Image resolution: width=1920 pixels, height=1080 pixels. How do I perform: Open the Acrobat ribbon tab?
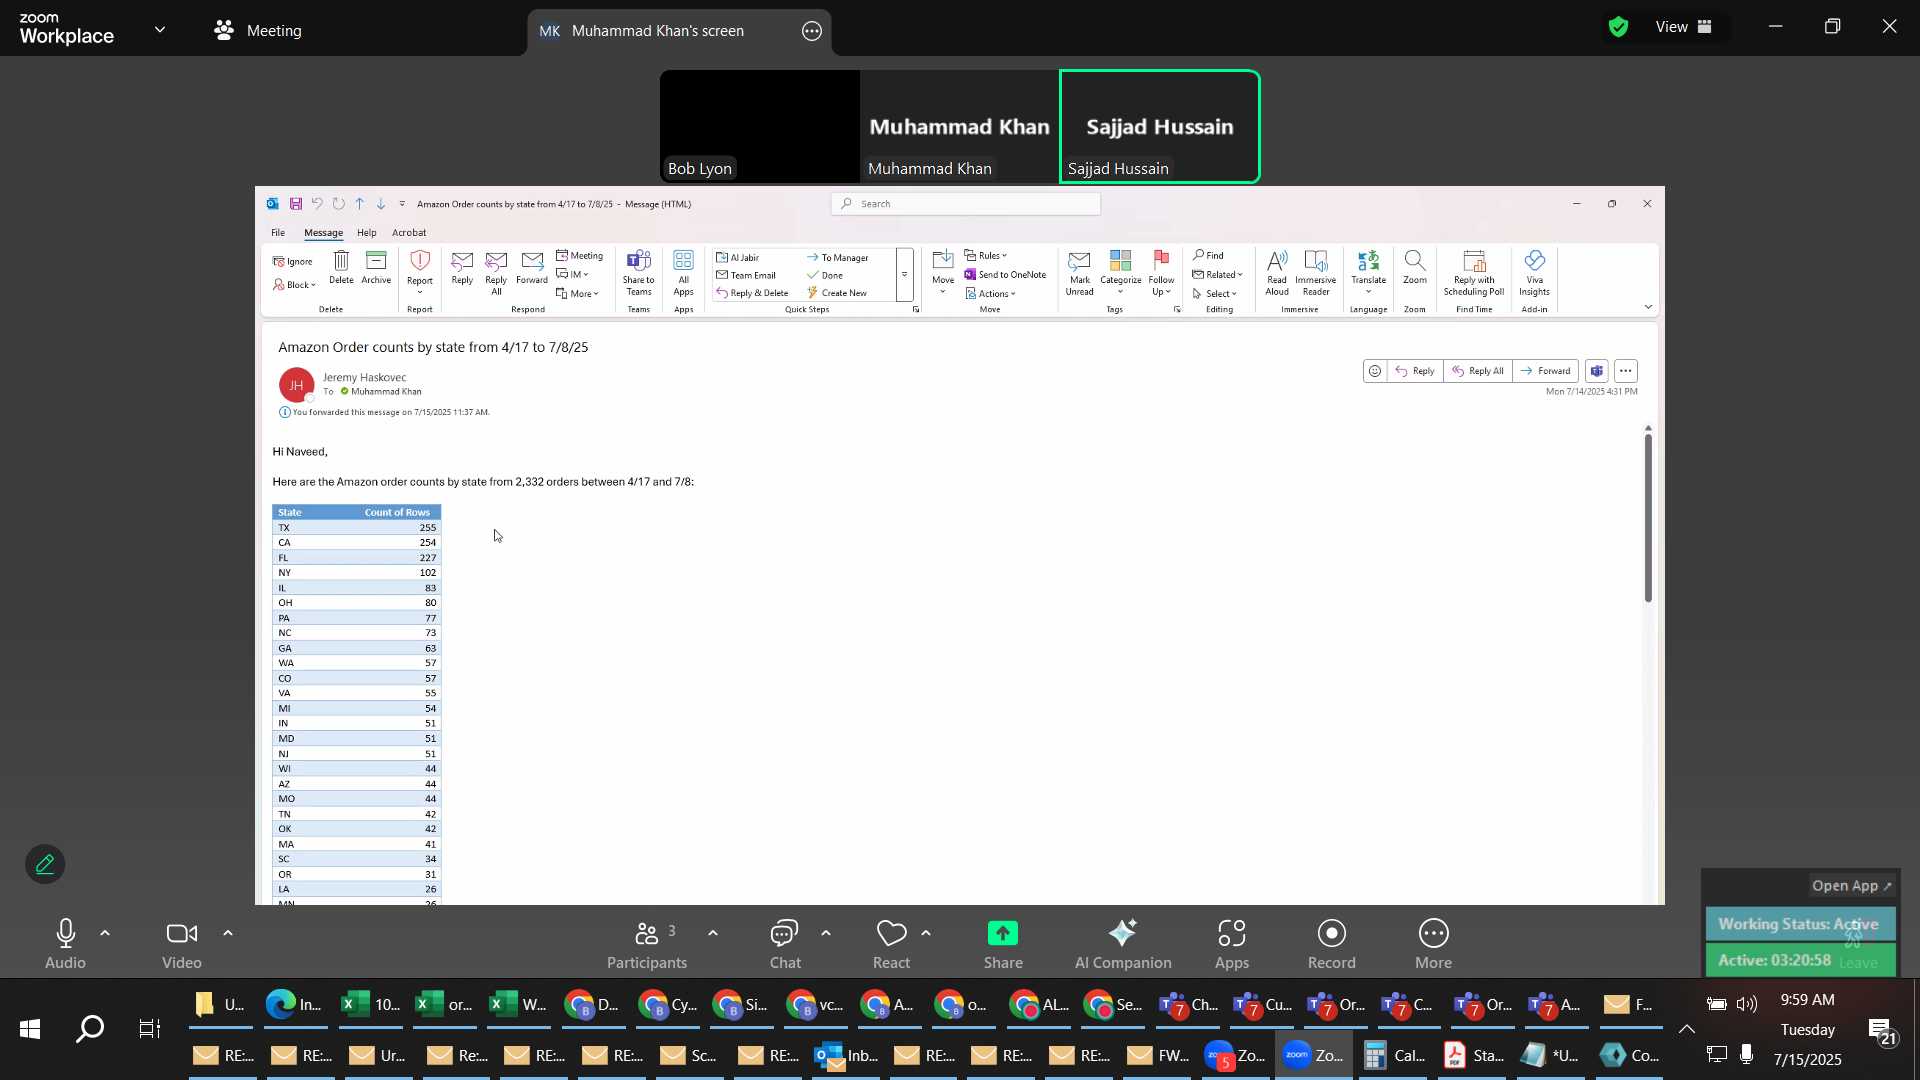pyautogui.click(x=409, y=233)
